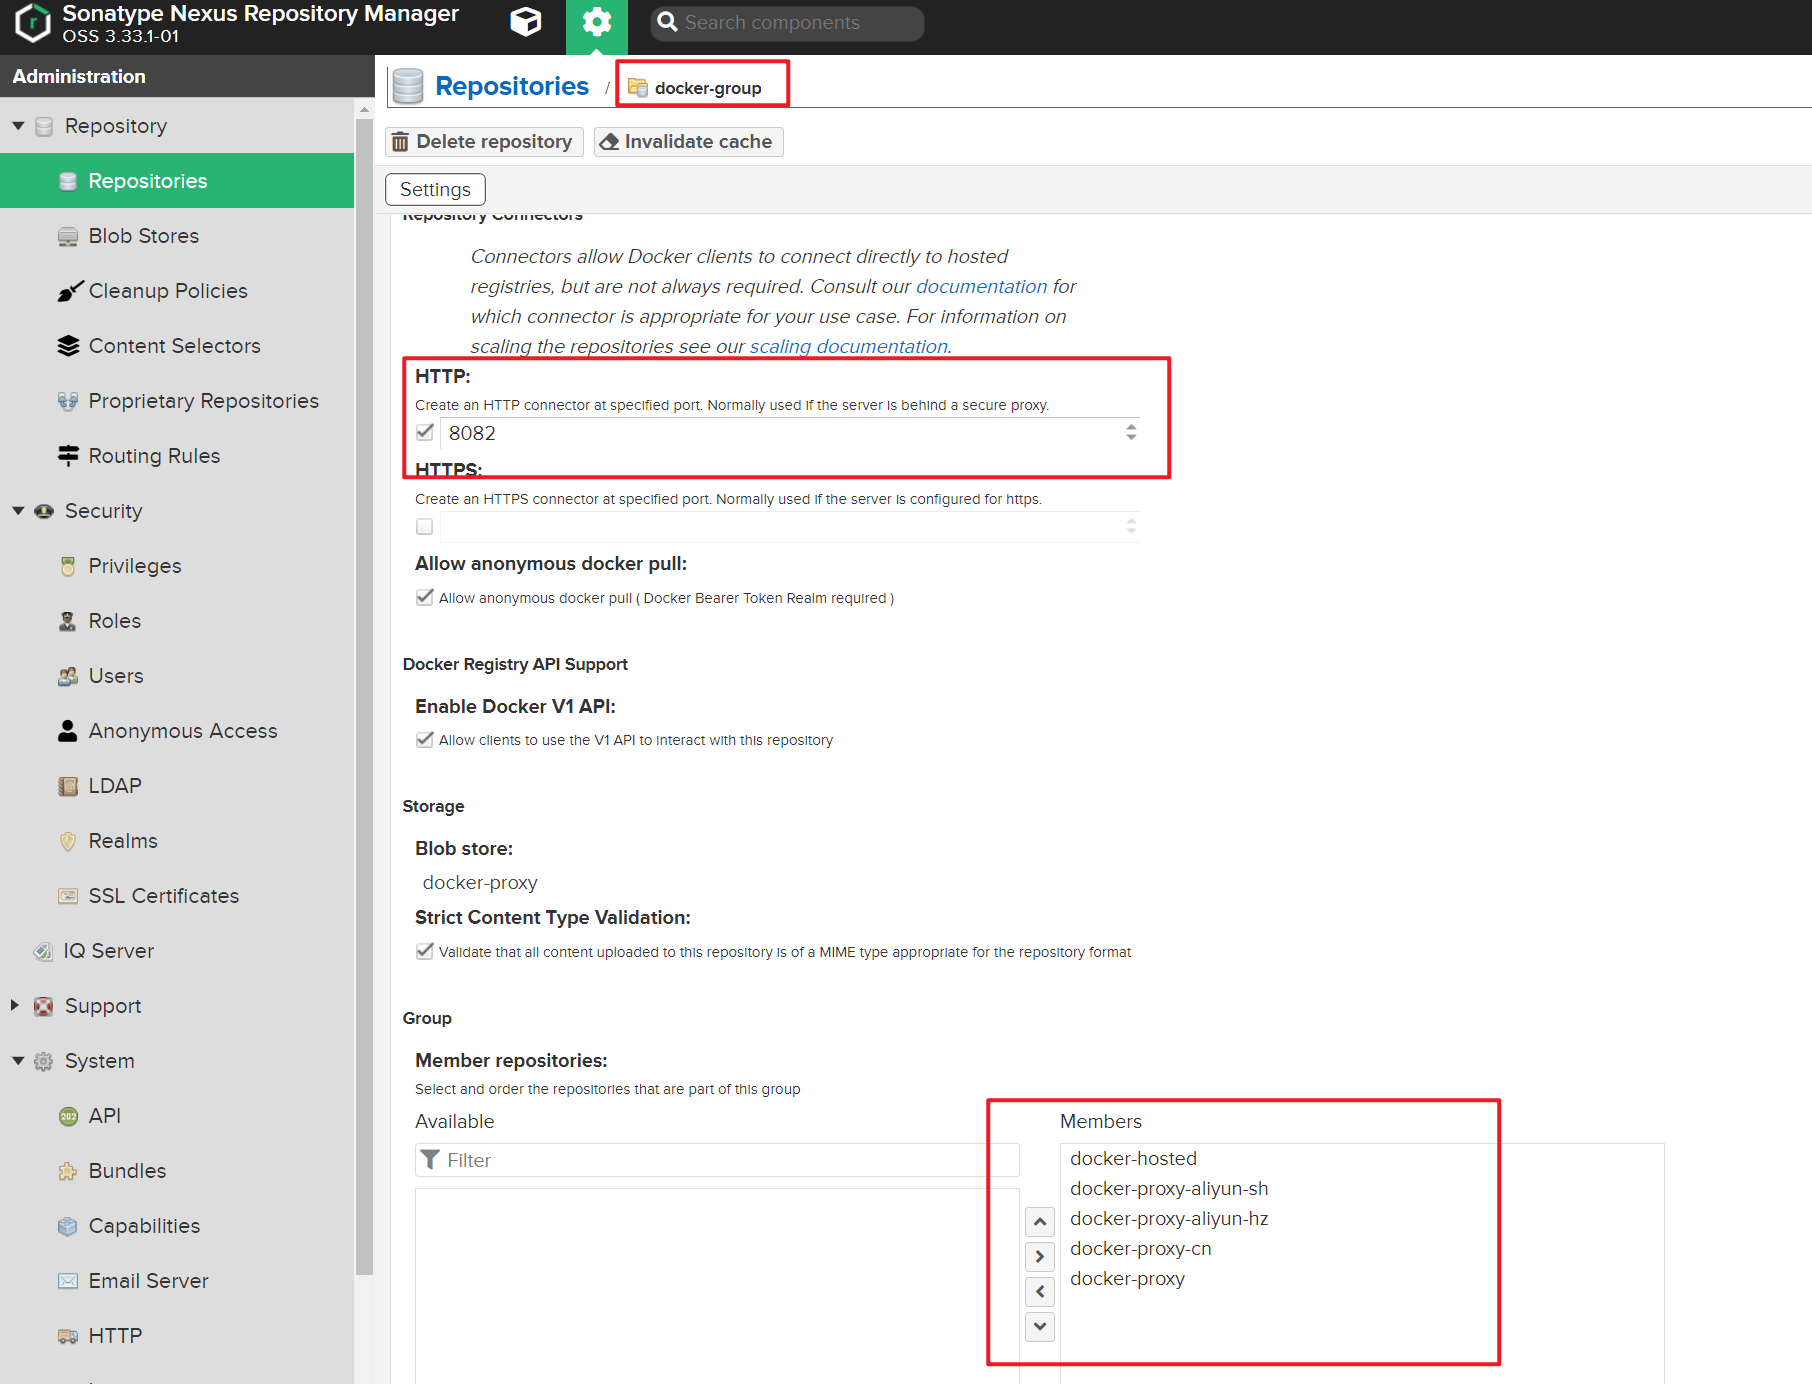Click the Invalidate cache button
The height and width of the screenshot is (1384, 1812).
pyautogui.click(x=688, y=142)
